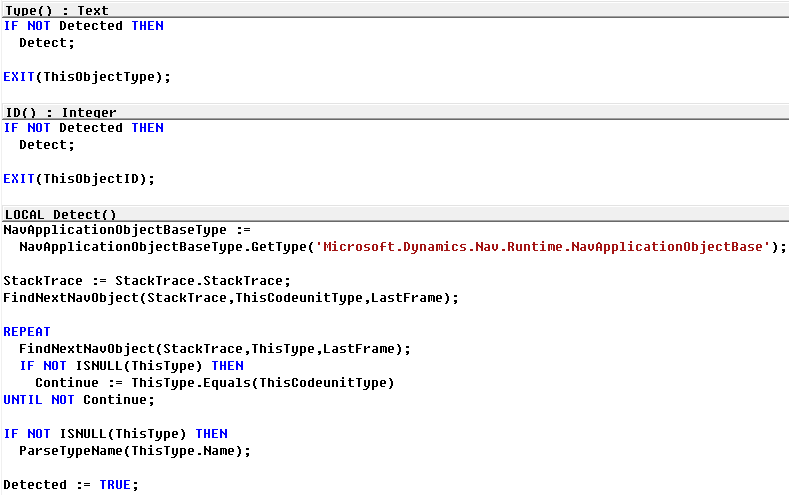Click 'IF NOT ISNULL(ThisType) THEN' inside the loop
This screenshot has height=495, width=789.
pos(131,366)
